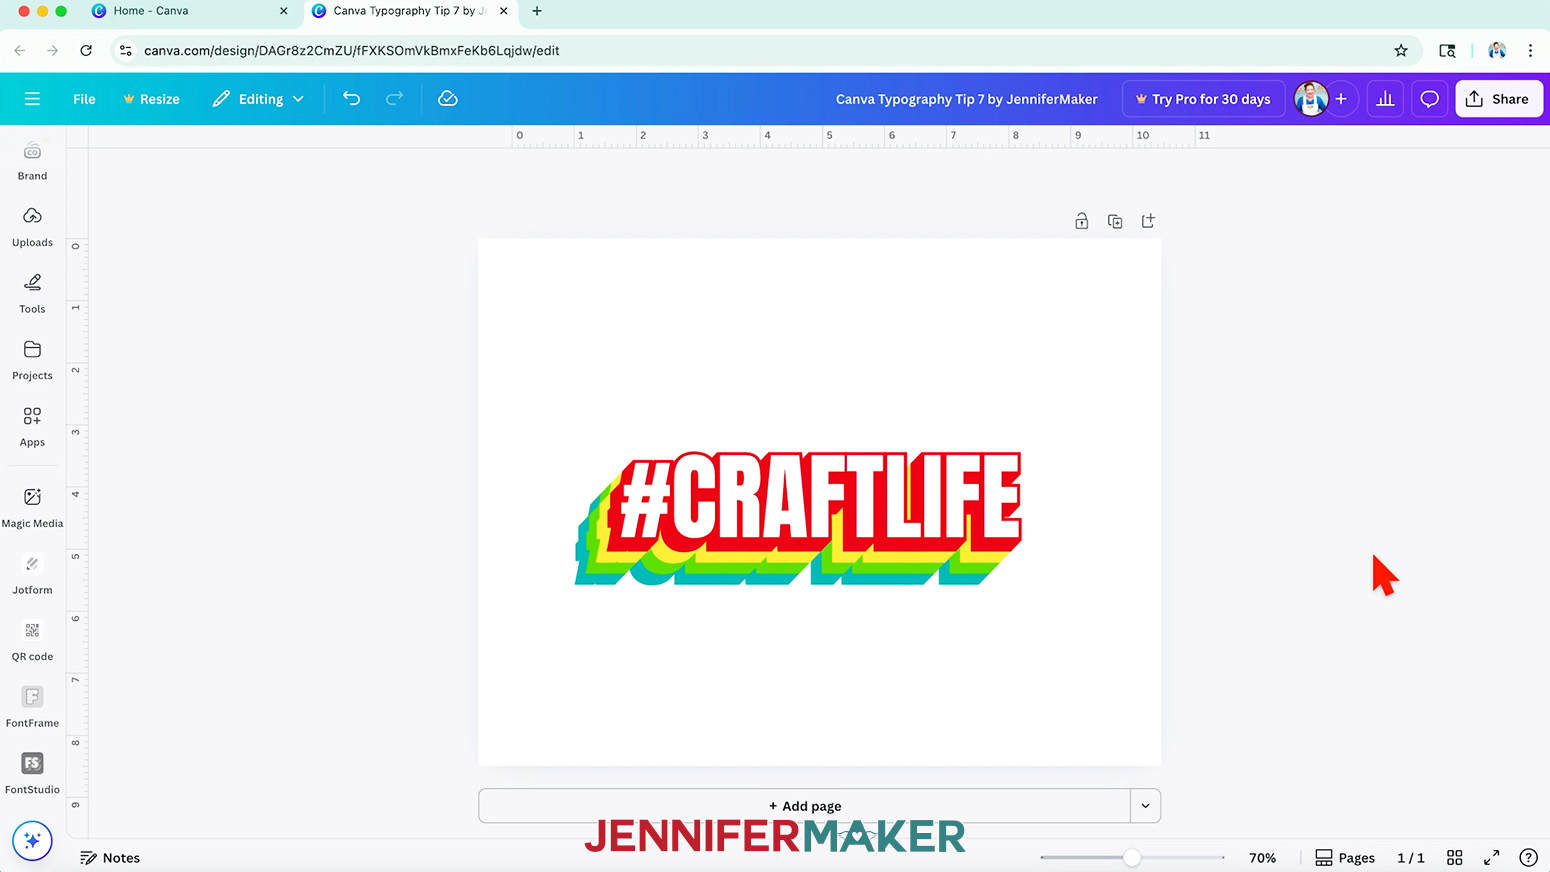This screenshot has height=872, width=1550.
Task: Redo the last action
Action: [x=395, y=98]
